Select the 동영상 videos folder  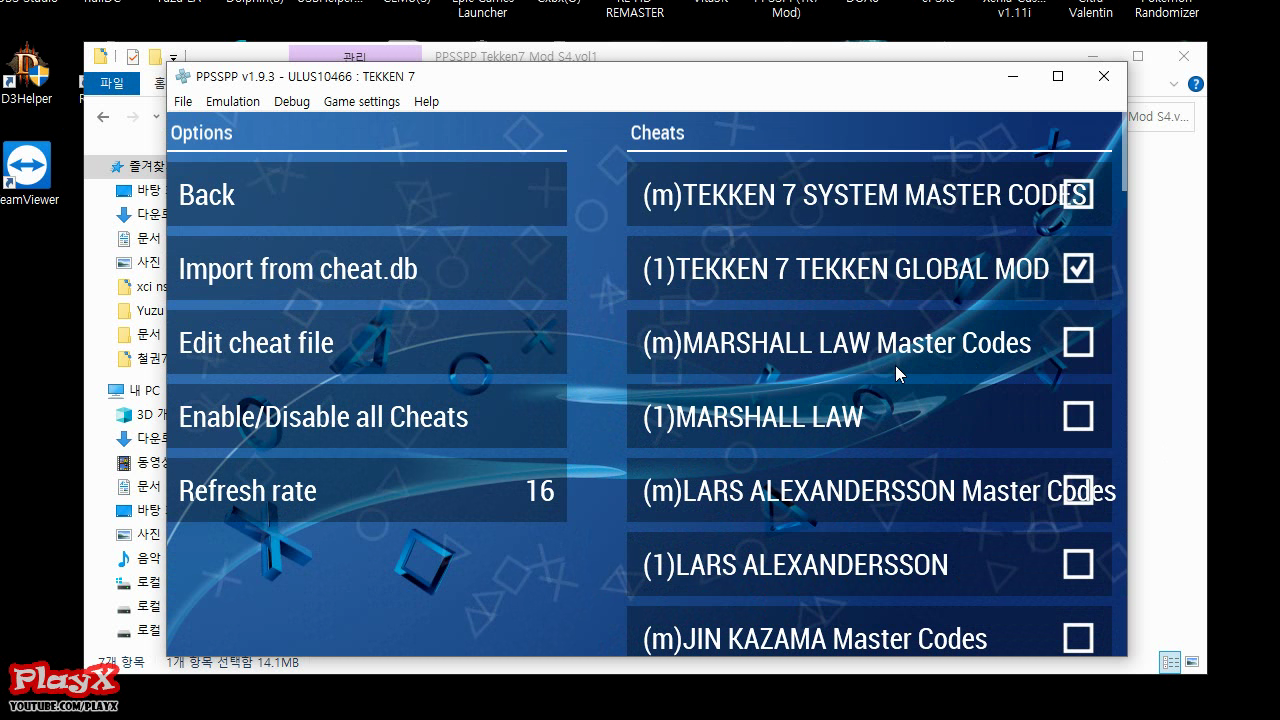pyautogui.click(x=141, y=462)
